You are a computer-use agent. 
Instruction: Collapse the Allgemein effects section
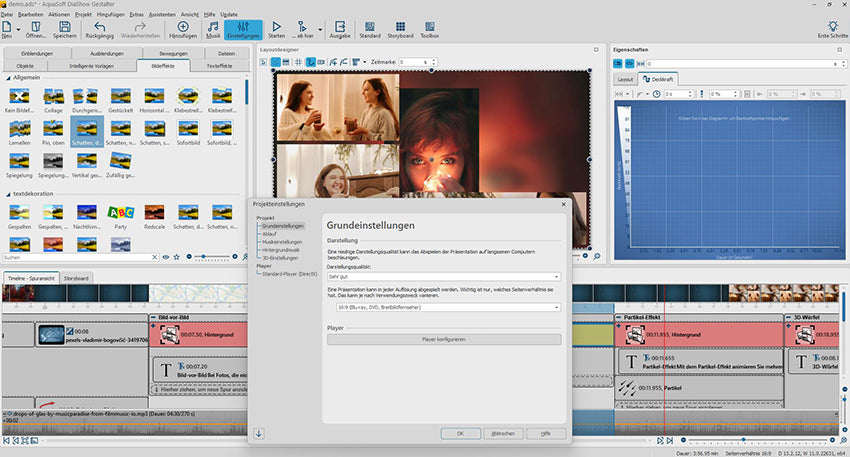click(9, 78)
